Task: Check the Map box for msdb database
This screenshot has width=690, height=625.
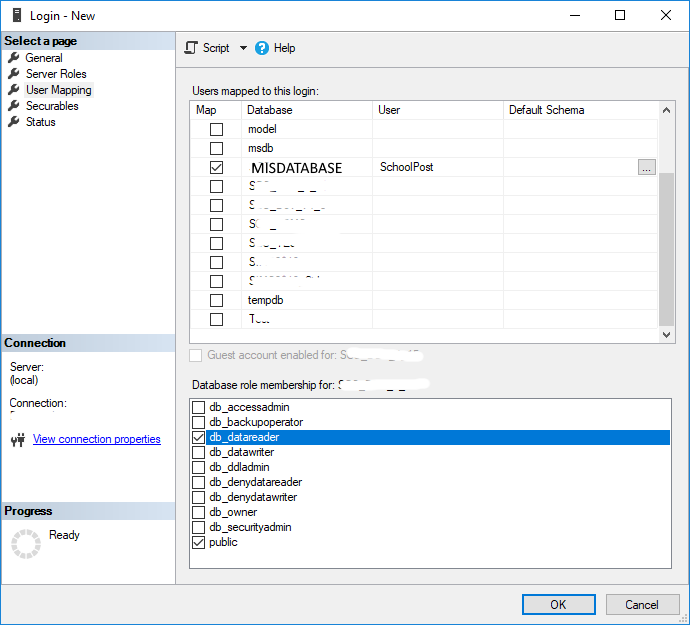Action: pos(216,148)
